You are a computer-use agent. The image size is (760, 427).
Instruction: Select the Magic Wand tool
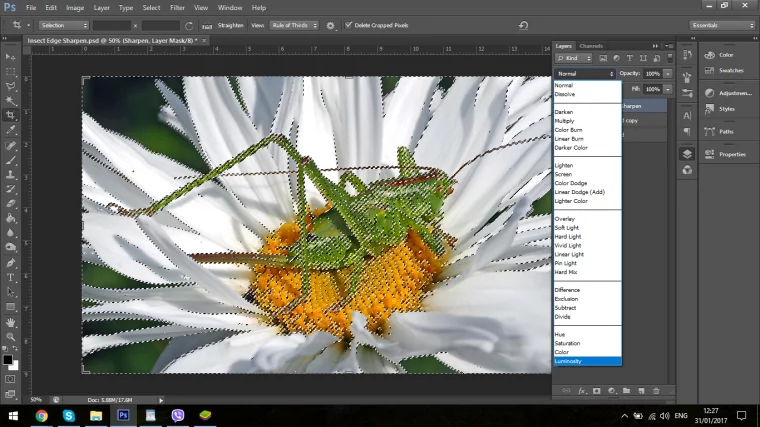[x=10, y=101]
